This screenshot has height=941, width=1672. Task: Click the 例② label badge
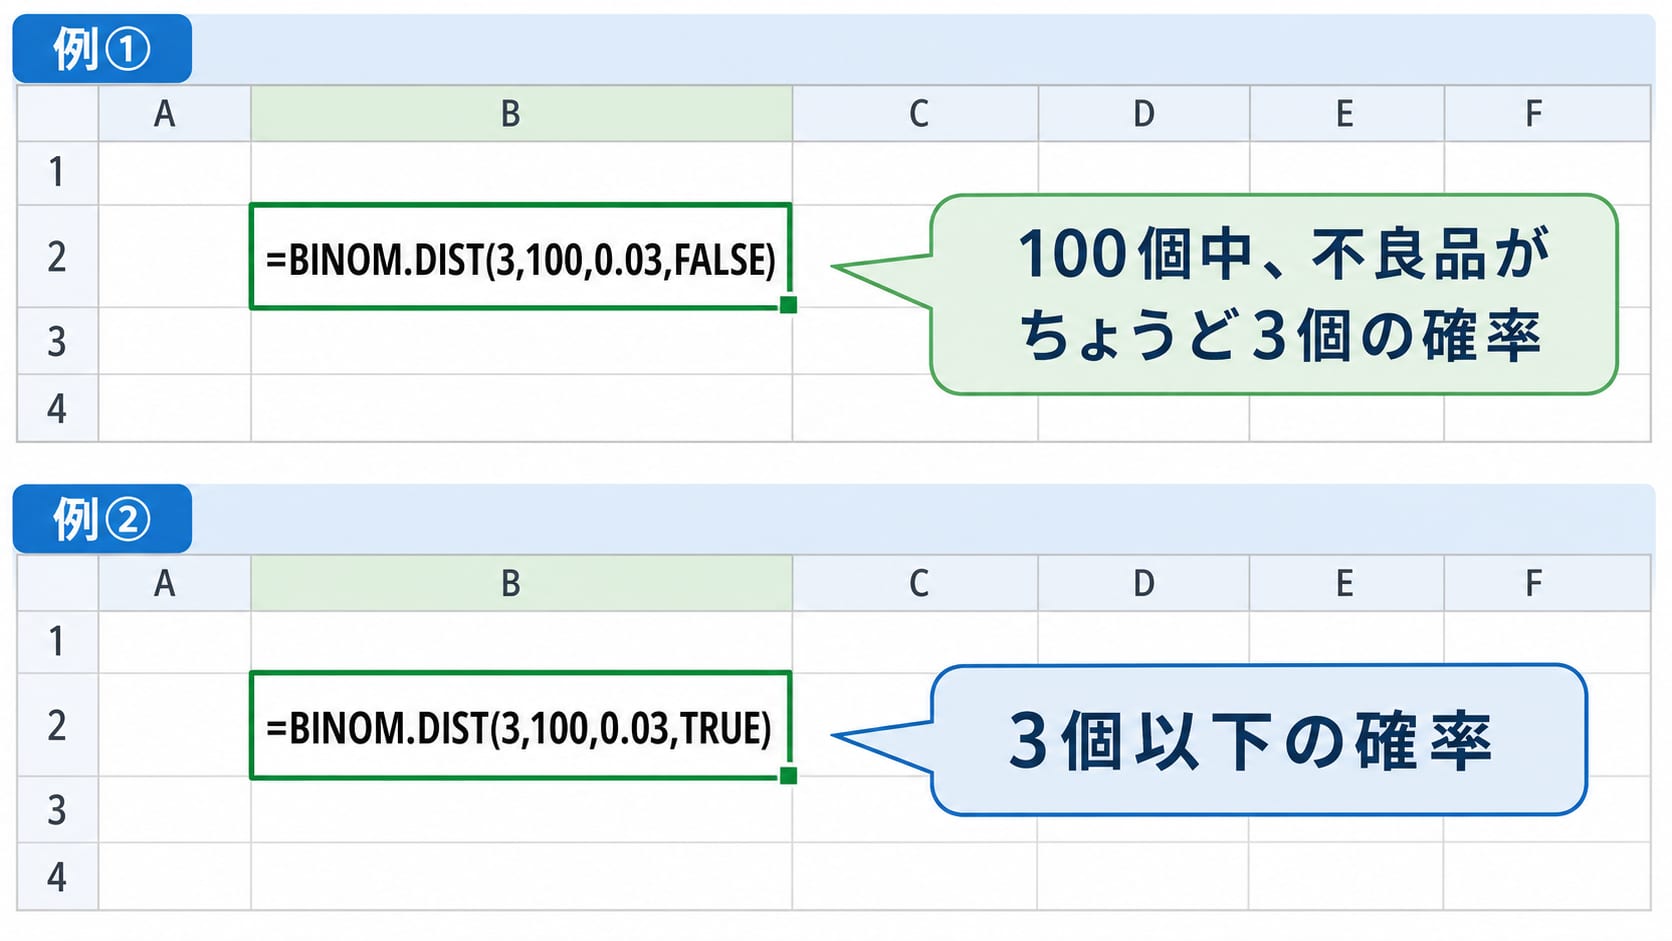pyautogui.click(x=102, y=519)
